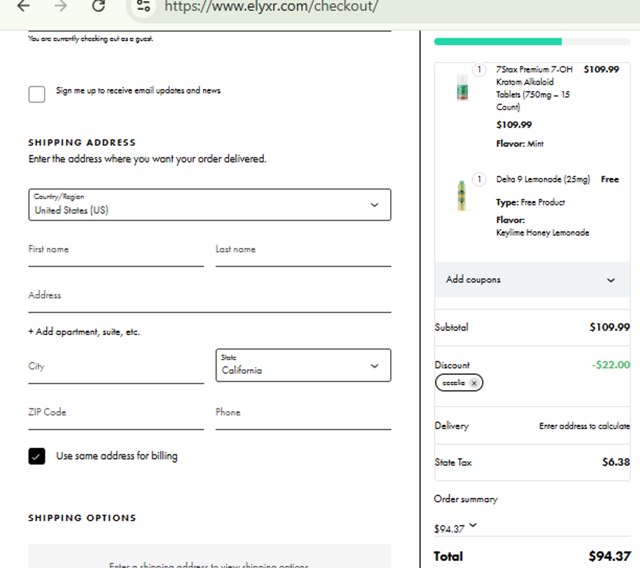
Task: Click Delta 9 Lemonade product thumbnail
Action: pyautogui.click(x=462, y=196)
